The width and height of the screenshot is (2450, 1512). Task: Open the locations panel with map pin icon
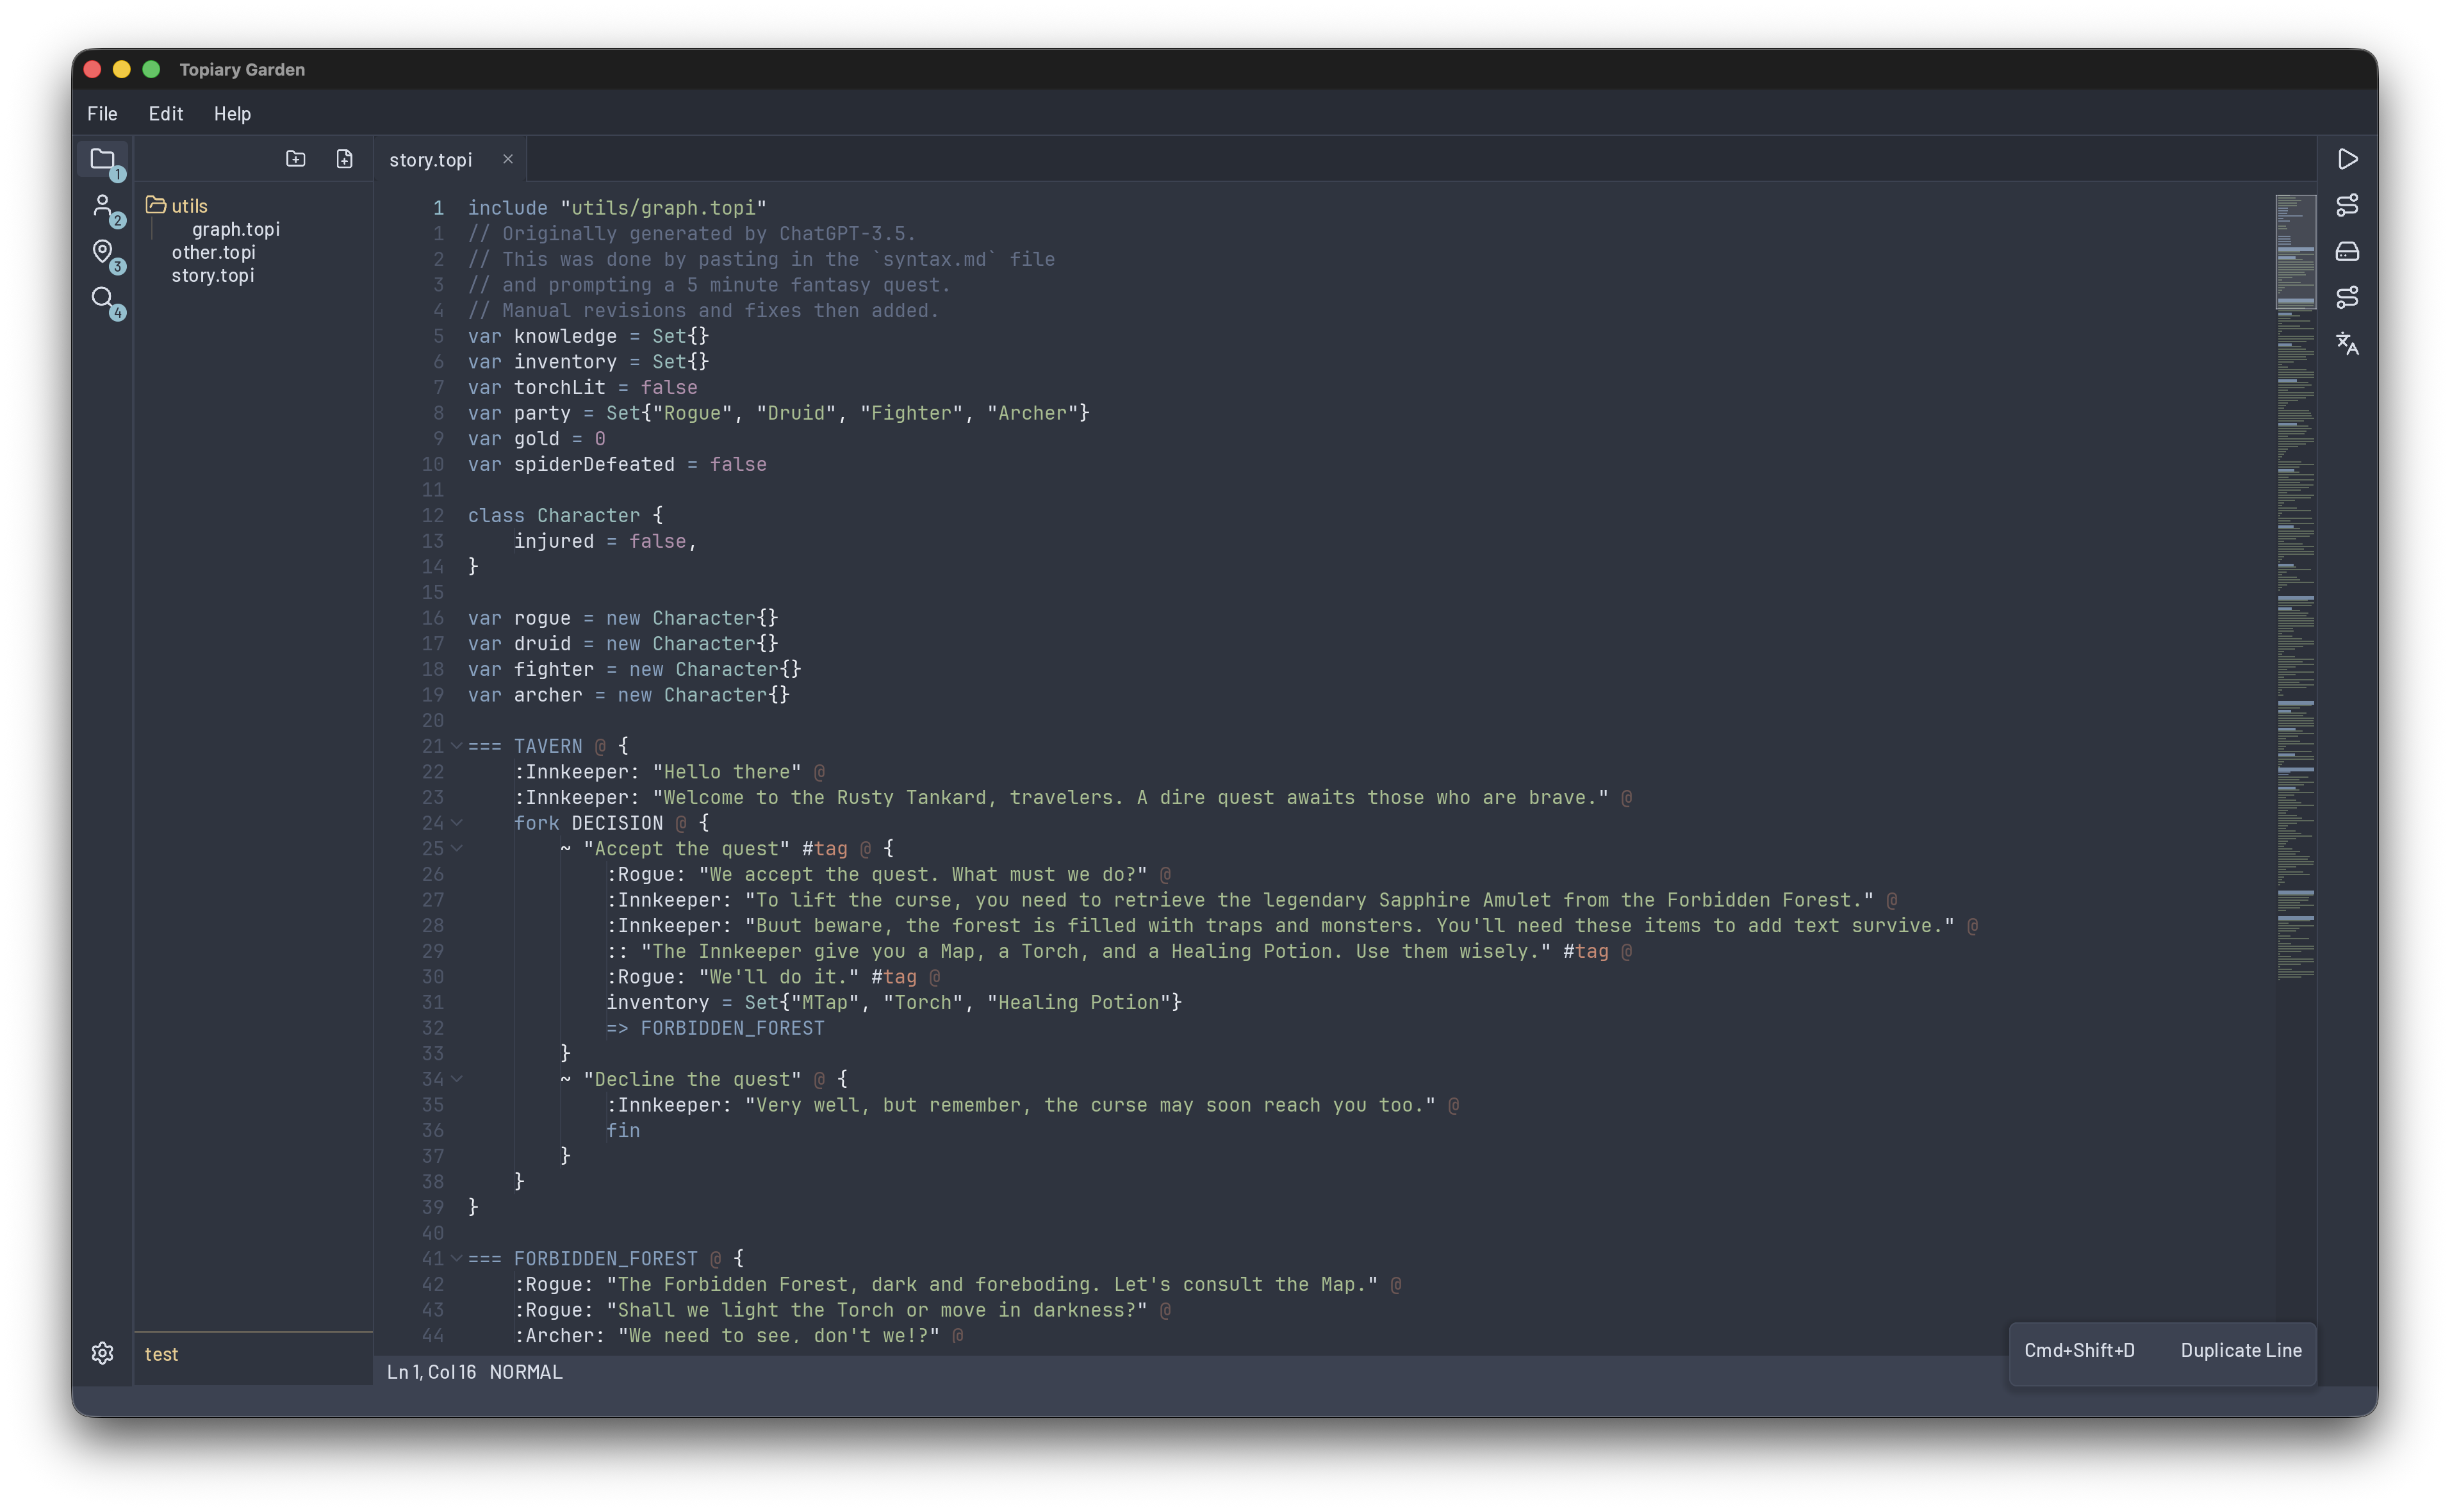click(x=102, y=252)
